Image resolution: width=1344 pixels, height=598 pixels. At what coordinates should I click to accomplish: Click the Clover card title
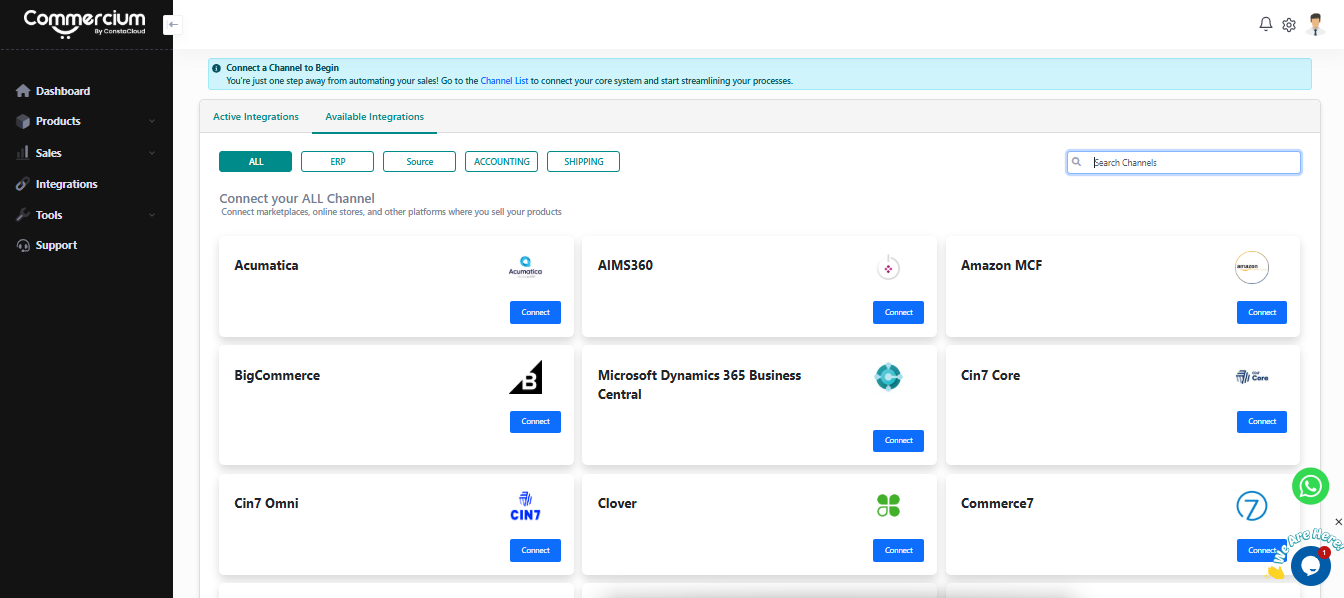coord(617,503)
